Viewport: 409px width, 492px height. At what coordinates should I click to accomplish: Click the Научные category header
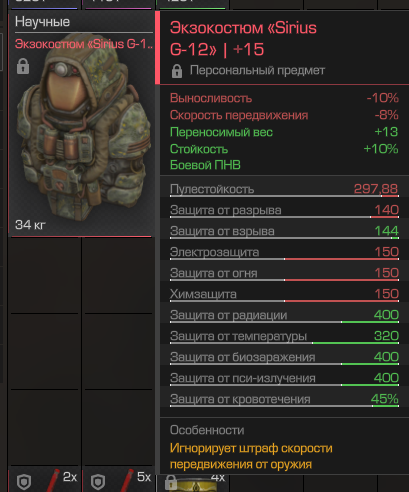pos(42,22)
